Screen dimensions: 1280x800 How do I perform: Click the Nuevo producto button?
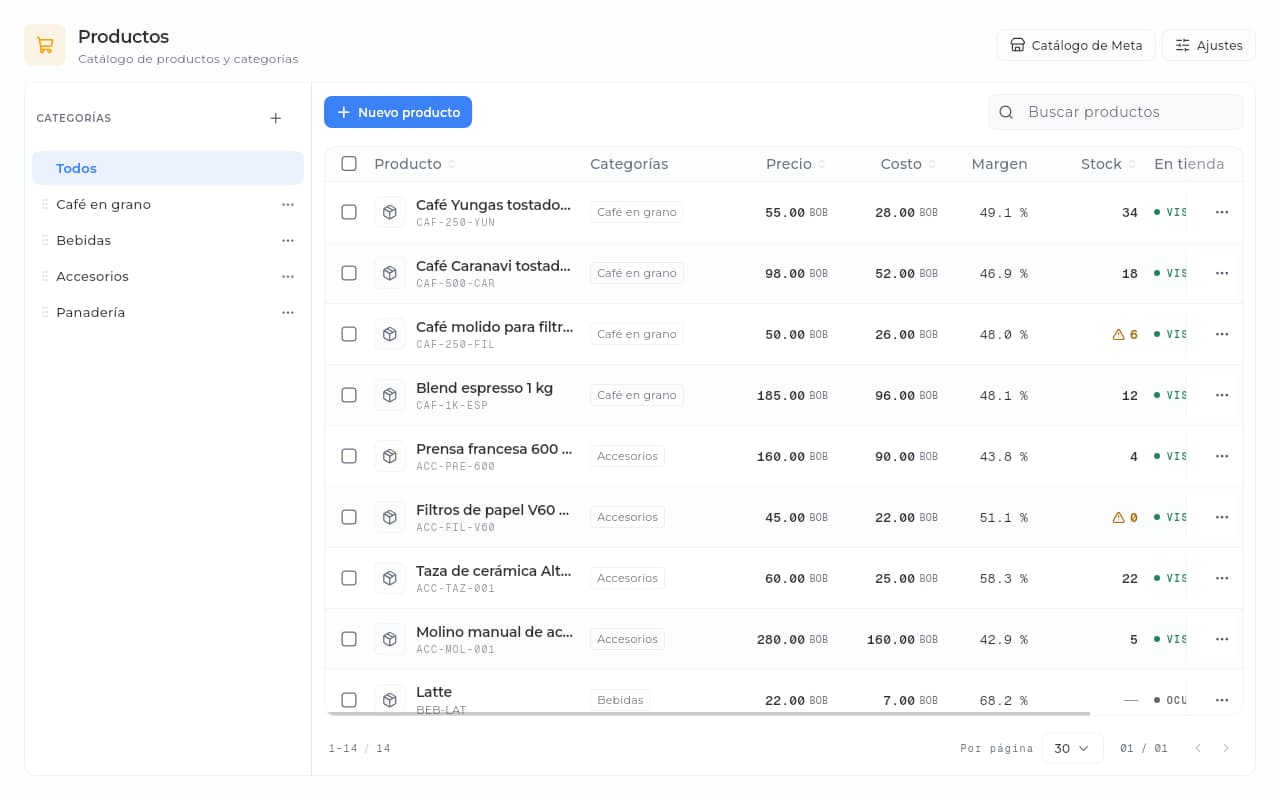click(398, 112)
